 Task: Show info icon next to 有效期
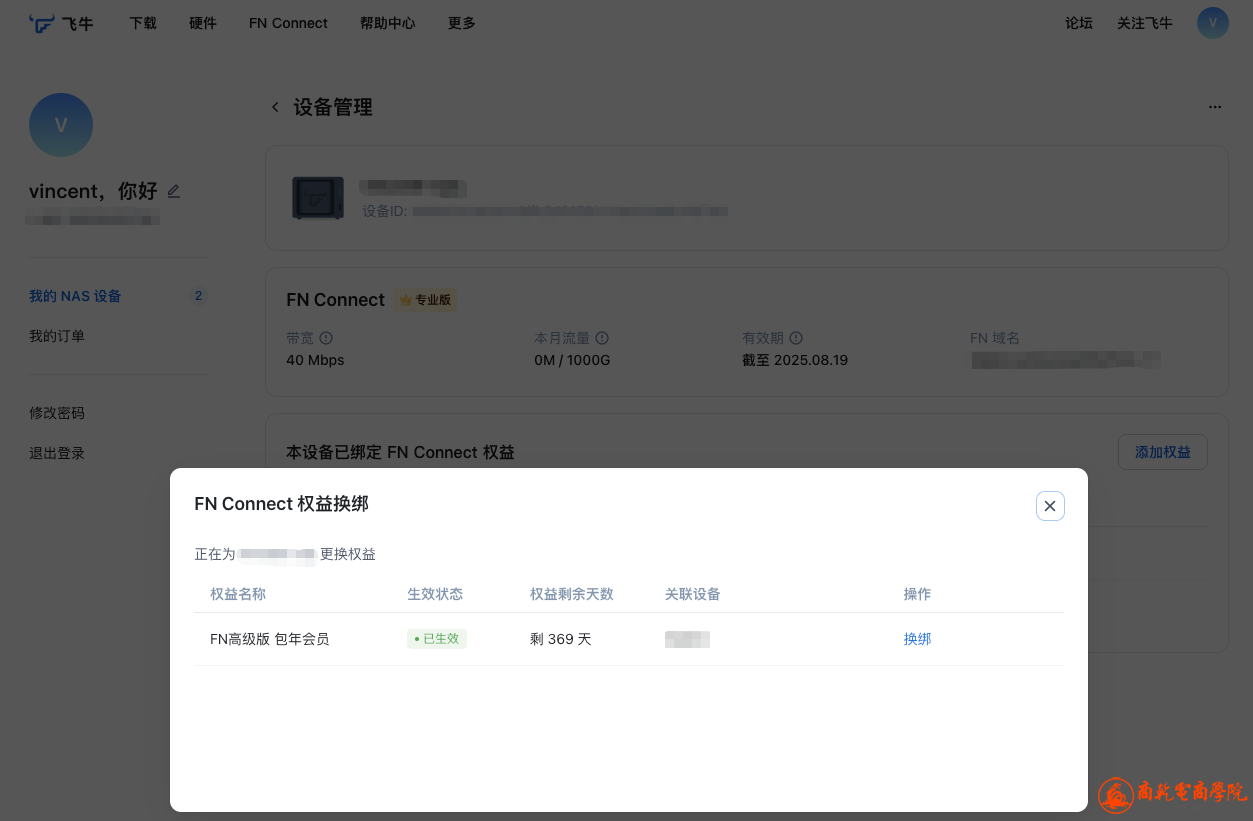(x=796, y=338)
